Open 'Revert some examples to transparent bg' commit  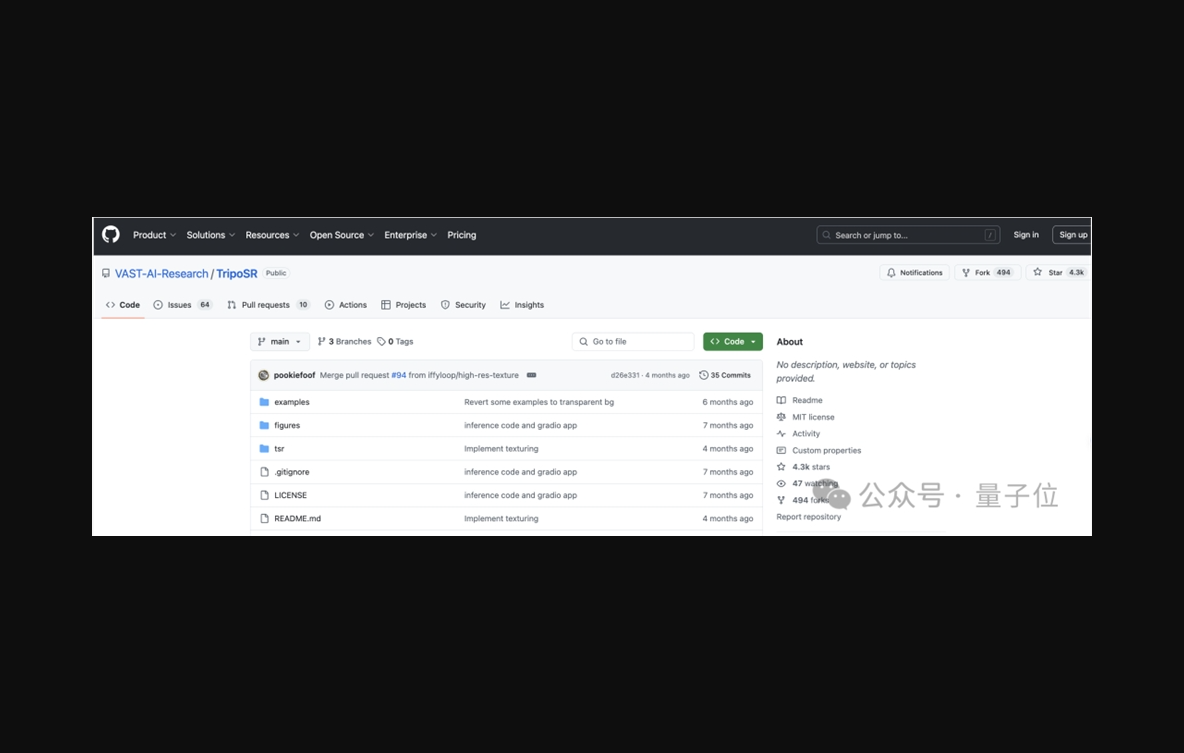click(x=539, y=402)
